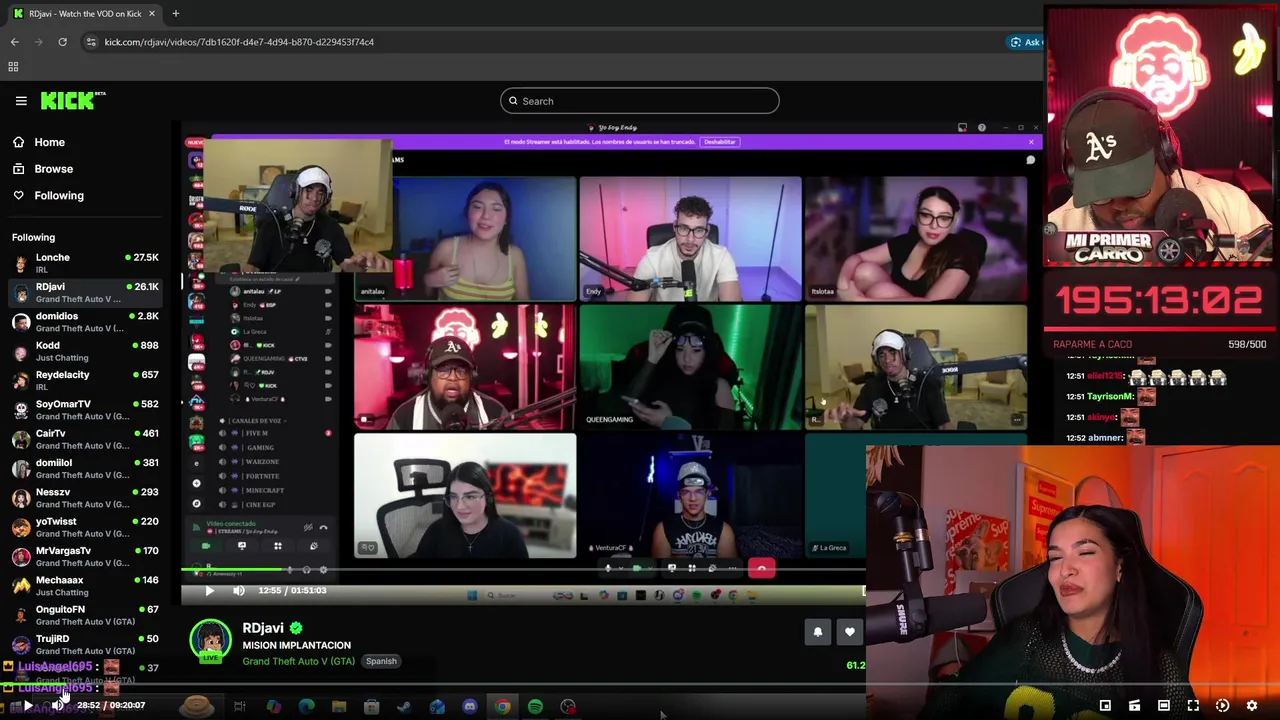Open outer player settings gear
The width and height of the screenshot is (1280, 720).
(x=1251, y=706)
